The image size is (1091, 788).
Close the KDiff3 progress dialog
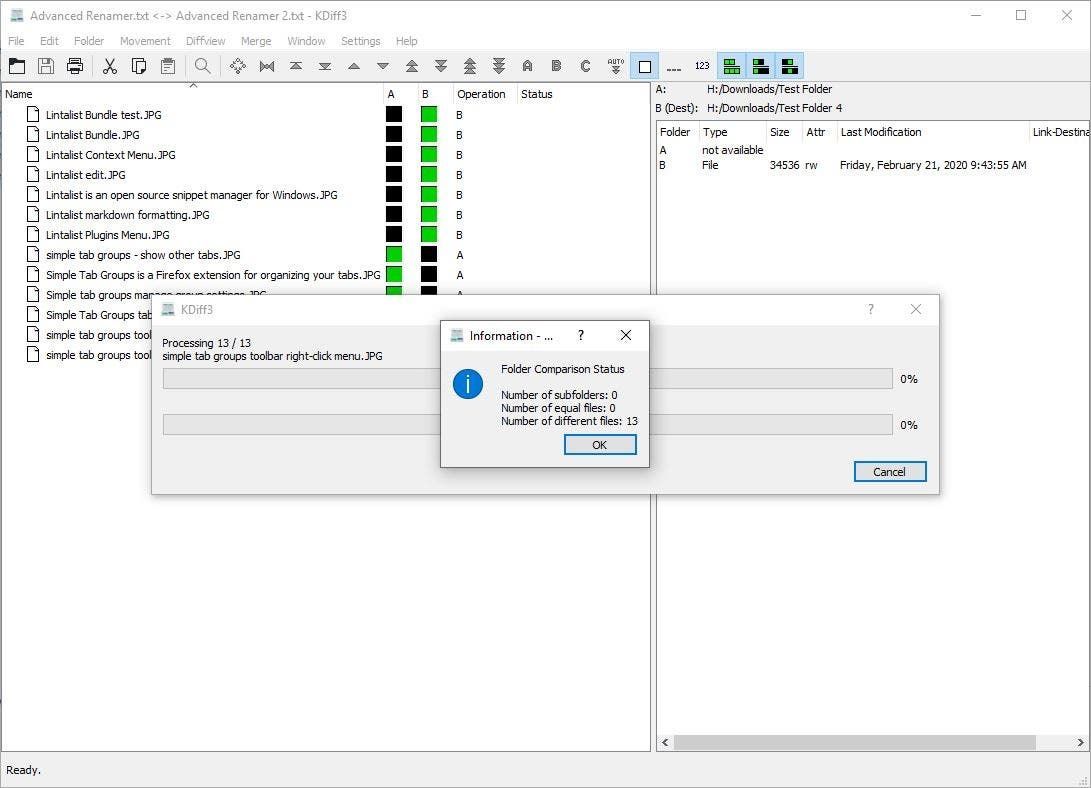(x=916, y=309)
